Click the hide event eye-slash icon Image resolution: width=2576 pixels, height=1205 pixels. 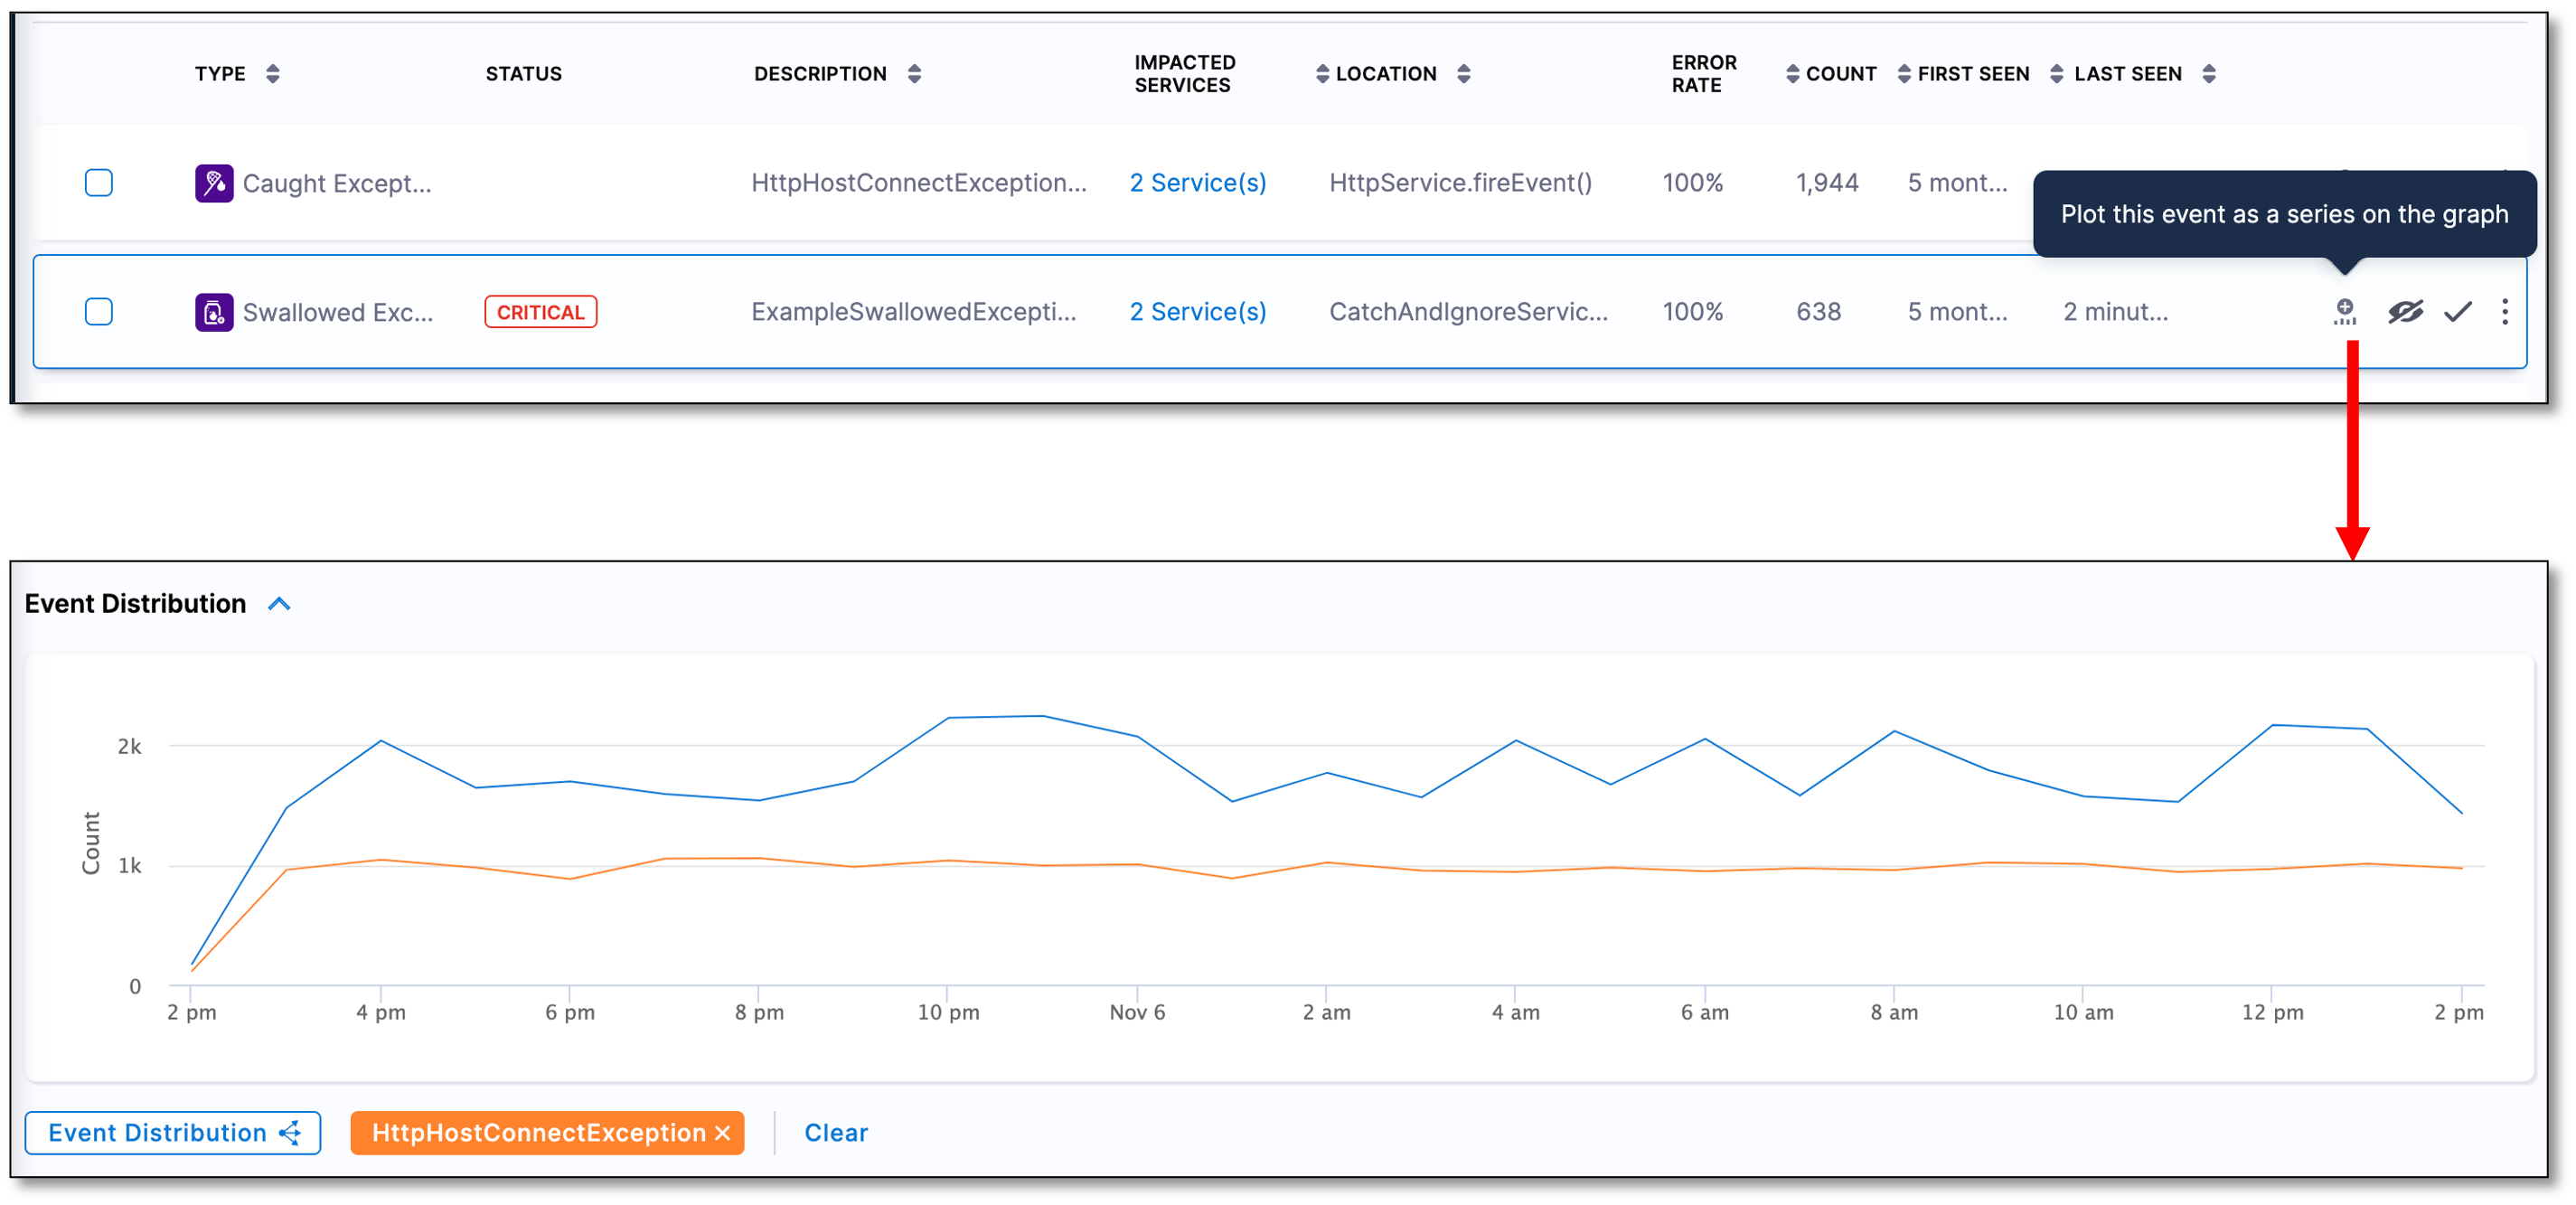(2405, 312)
